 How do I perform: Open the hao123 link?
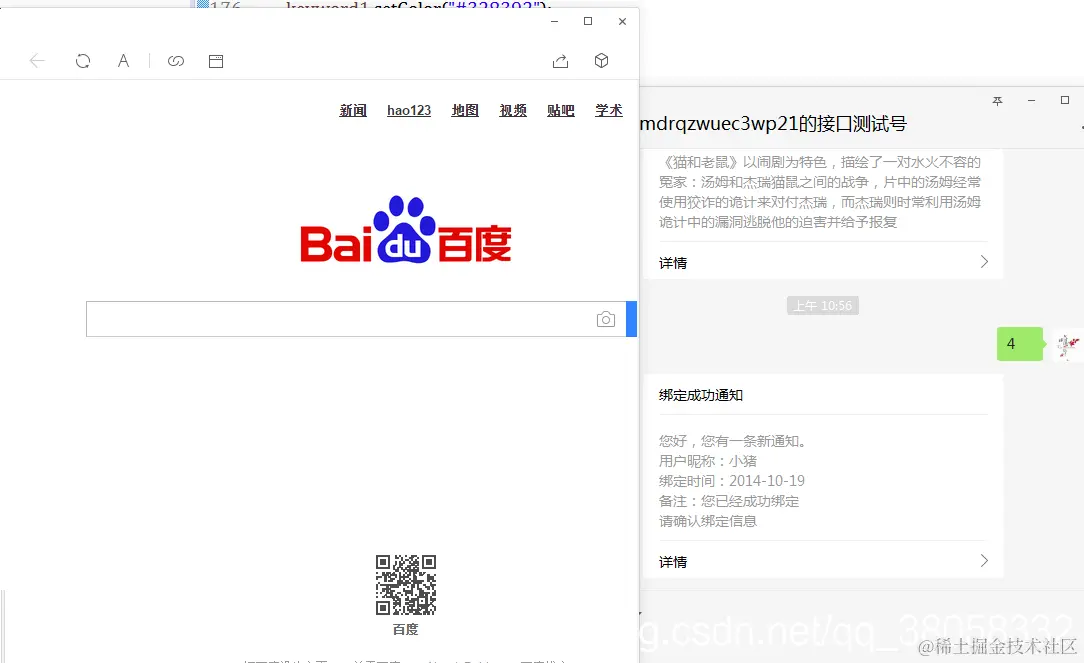(x=409, y=111)
